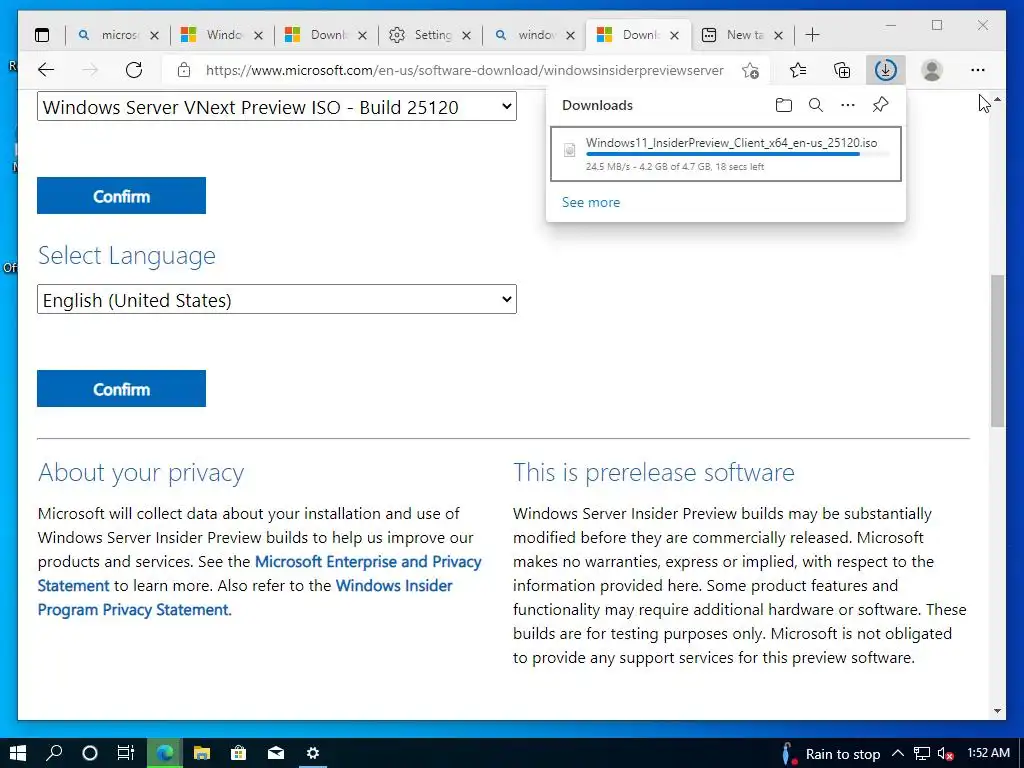Image resolution: width=1024 pixels, height=768 pixels.
Task: Switch to the 'windov' search tab
Action: (x=534, y=35)
